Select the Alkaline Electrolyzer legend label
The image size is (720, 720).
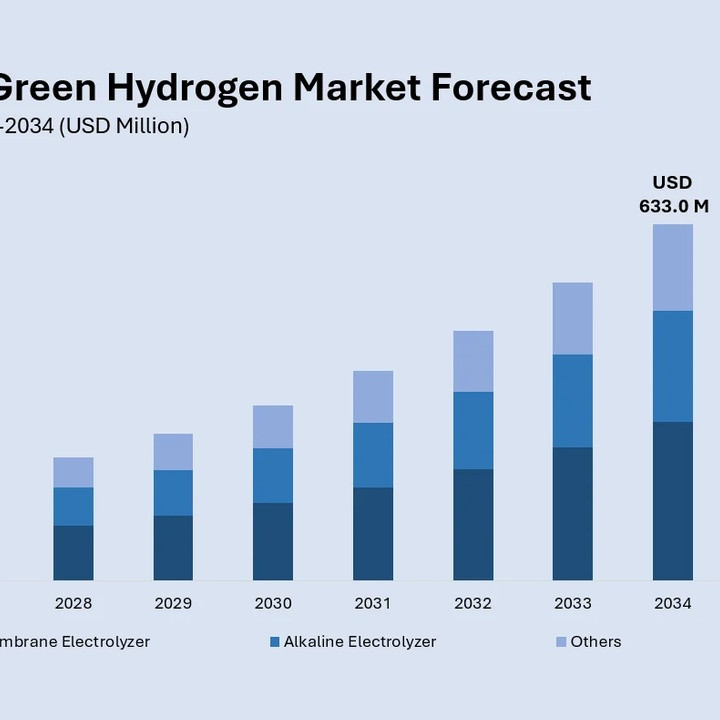[360, 642]
